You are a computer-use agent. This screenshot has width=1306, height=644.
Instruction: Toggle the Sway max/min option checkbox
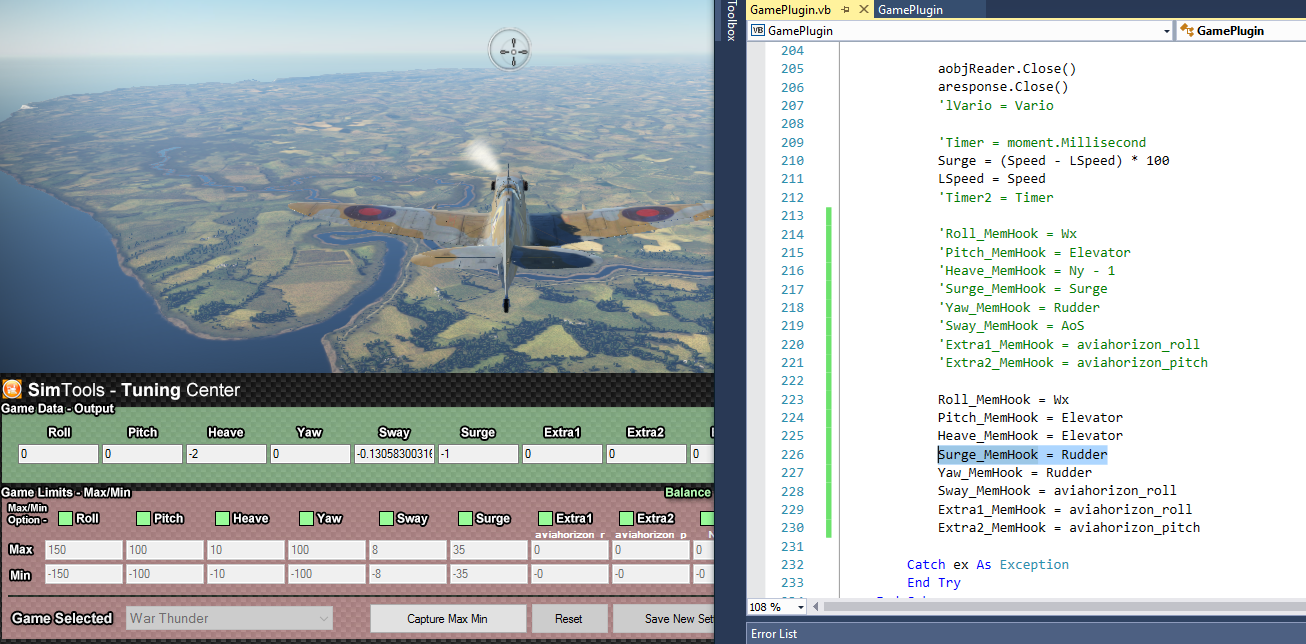pos(386,518)
